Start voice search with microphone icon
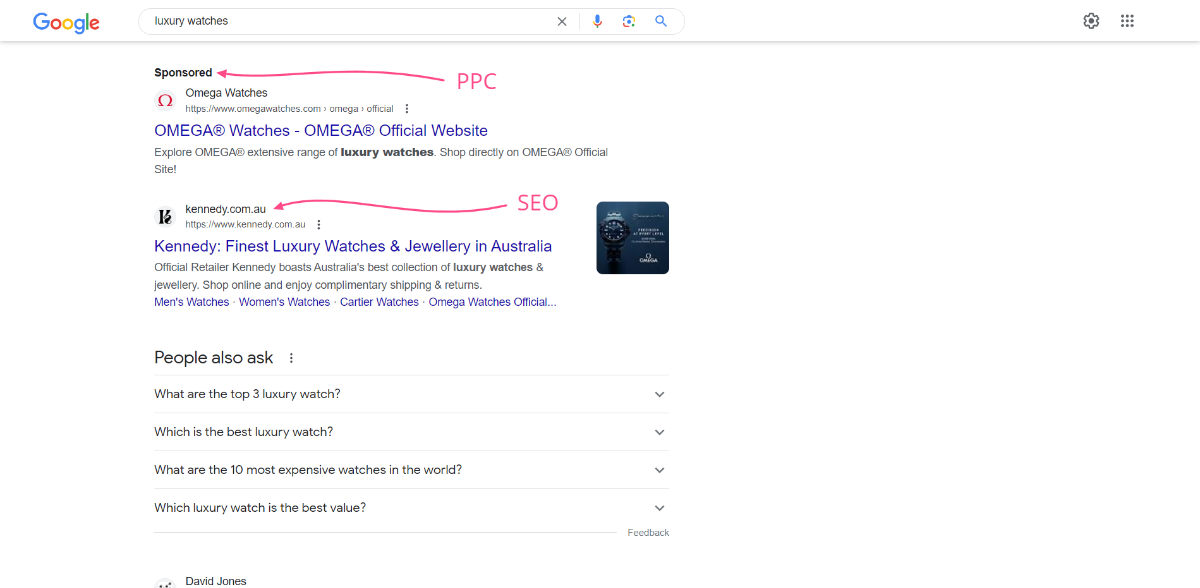 click(x=597, y=21)
